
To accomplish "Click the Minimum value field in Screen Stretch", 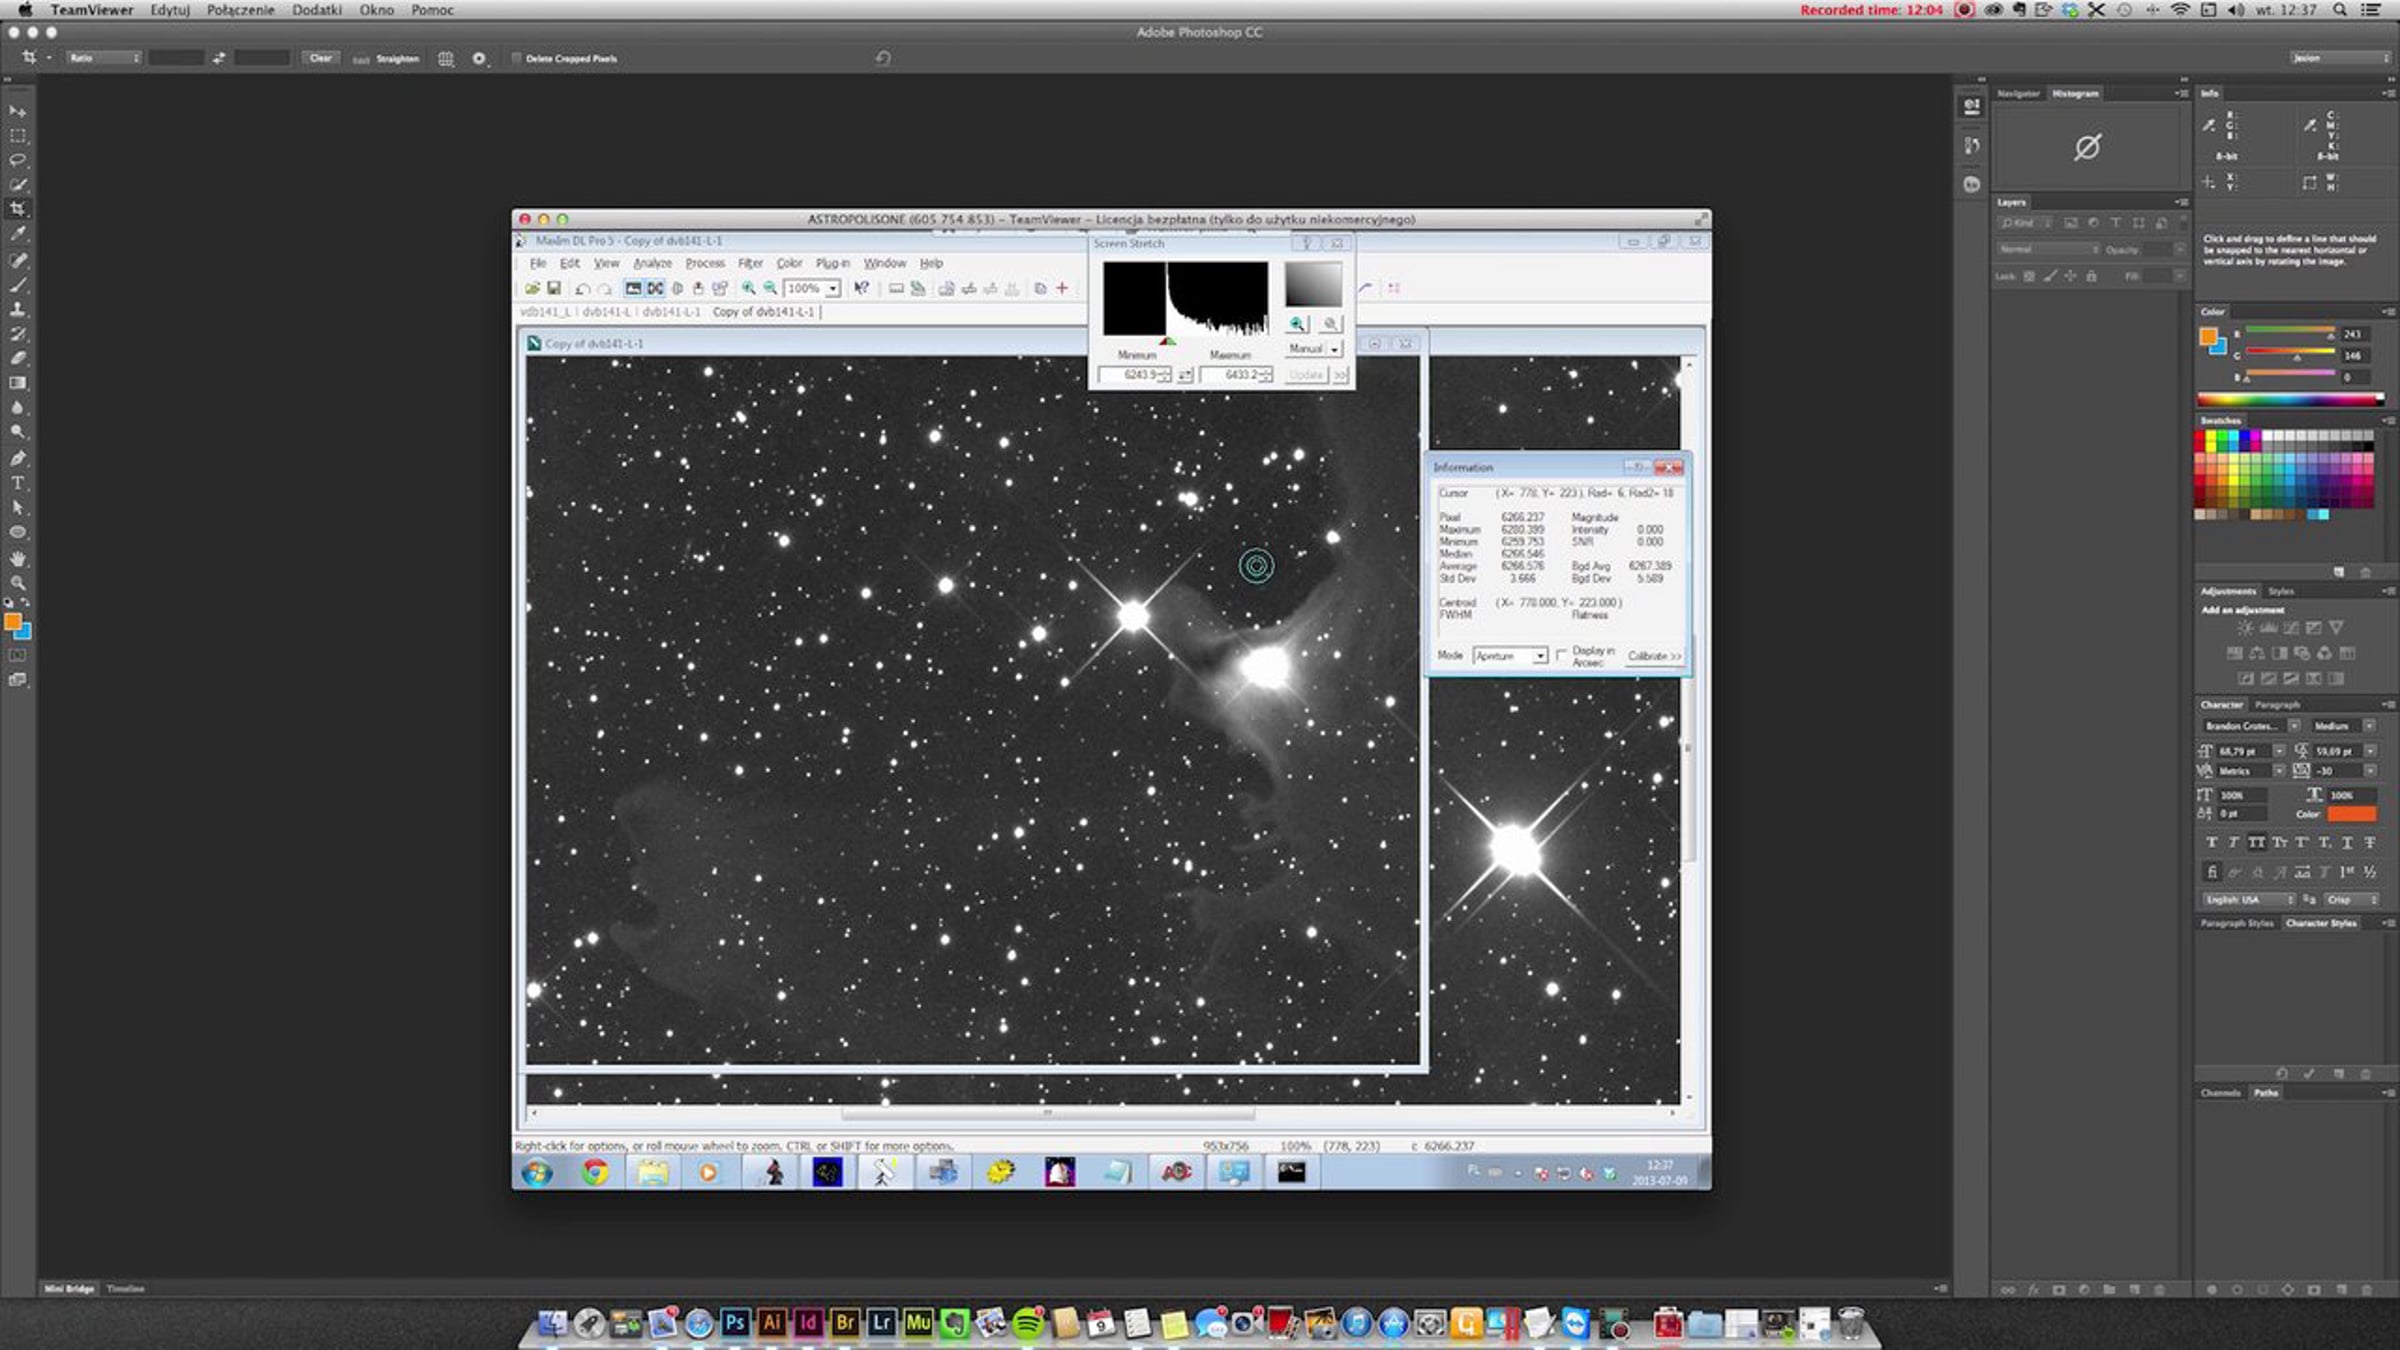I will point(1134,375).
